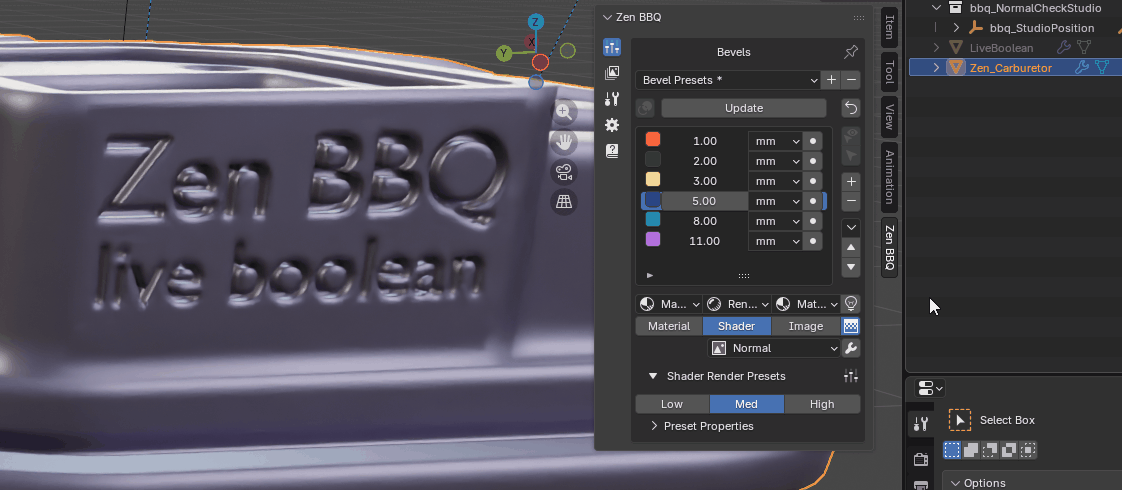Choose the Extend selection mode
The width and height of the screenshot is (1122, 490).
pyautogui.click(x=971, y=450)
